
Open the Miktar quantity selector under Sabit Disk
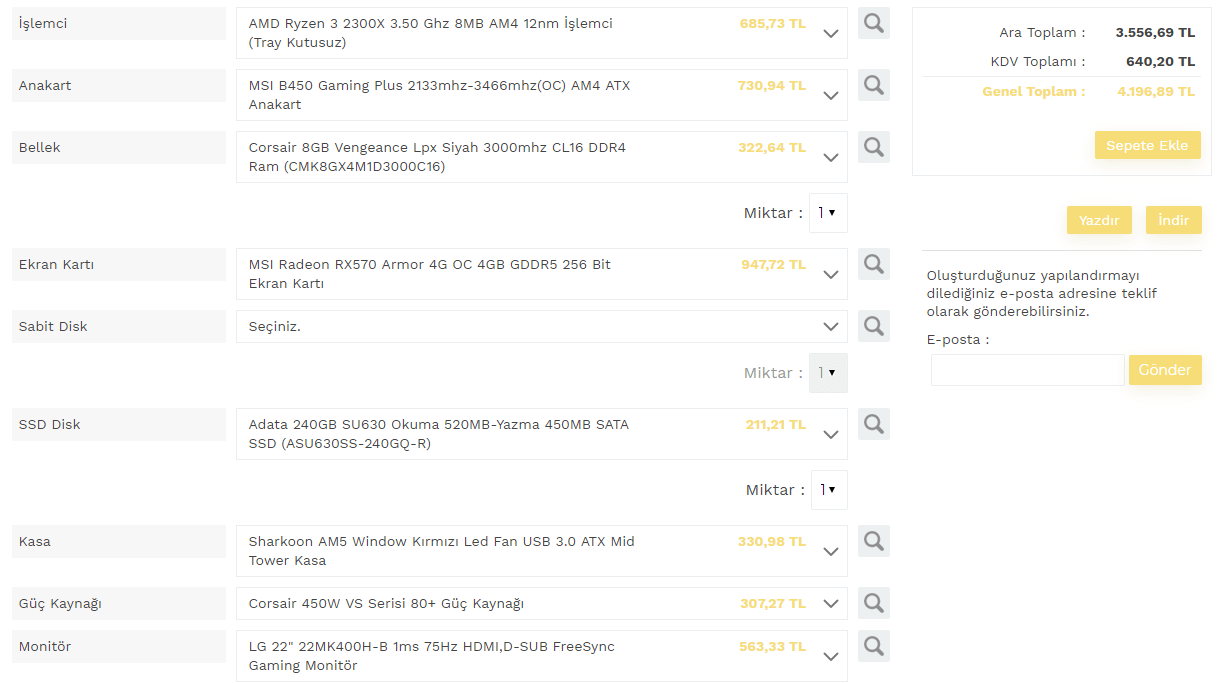point(828,373)
